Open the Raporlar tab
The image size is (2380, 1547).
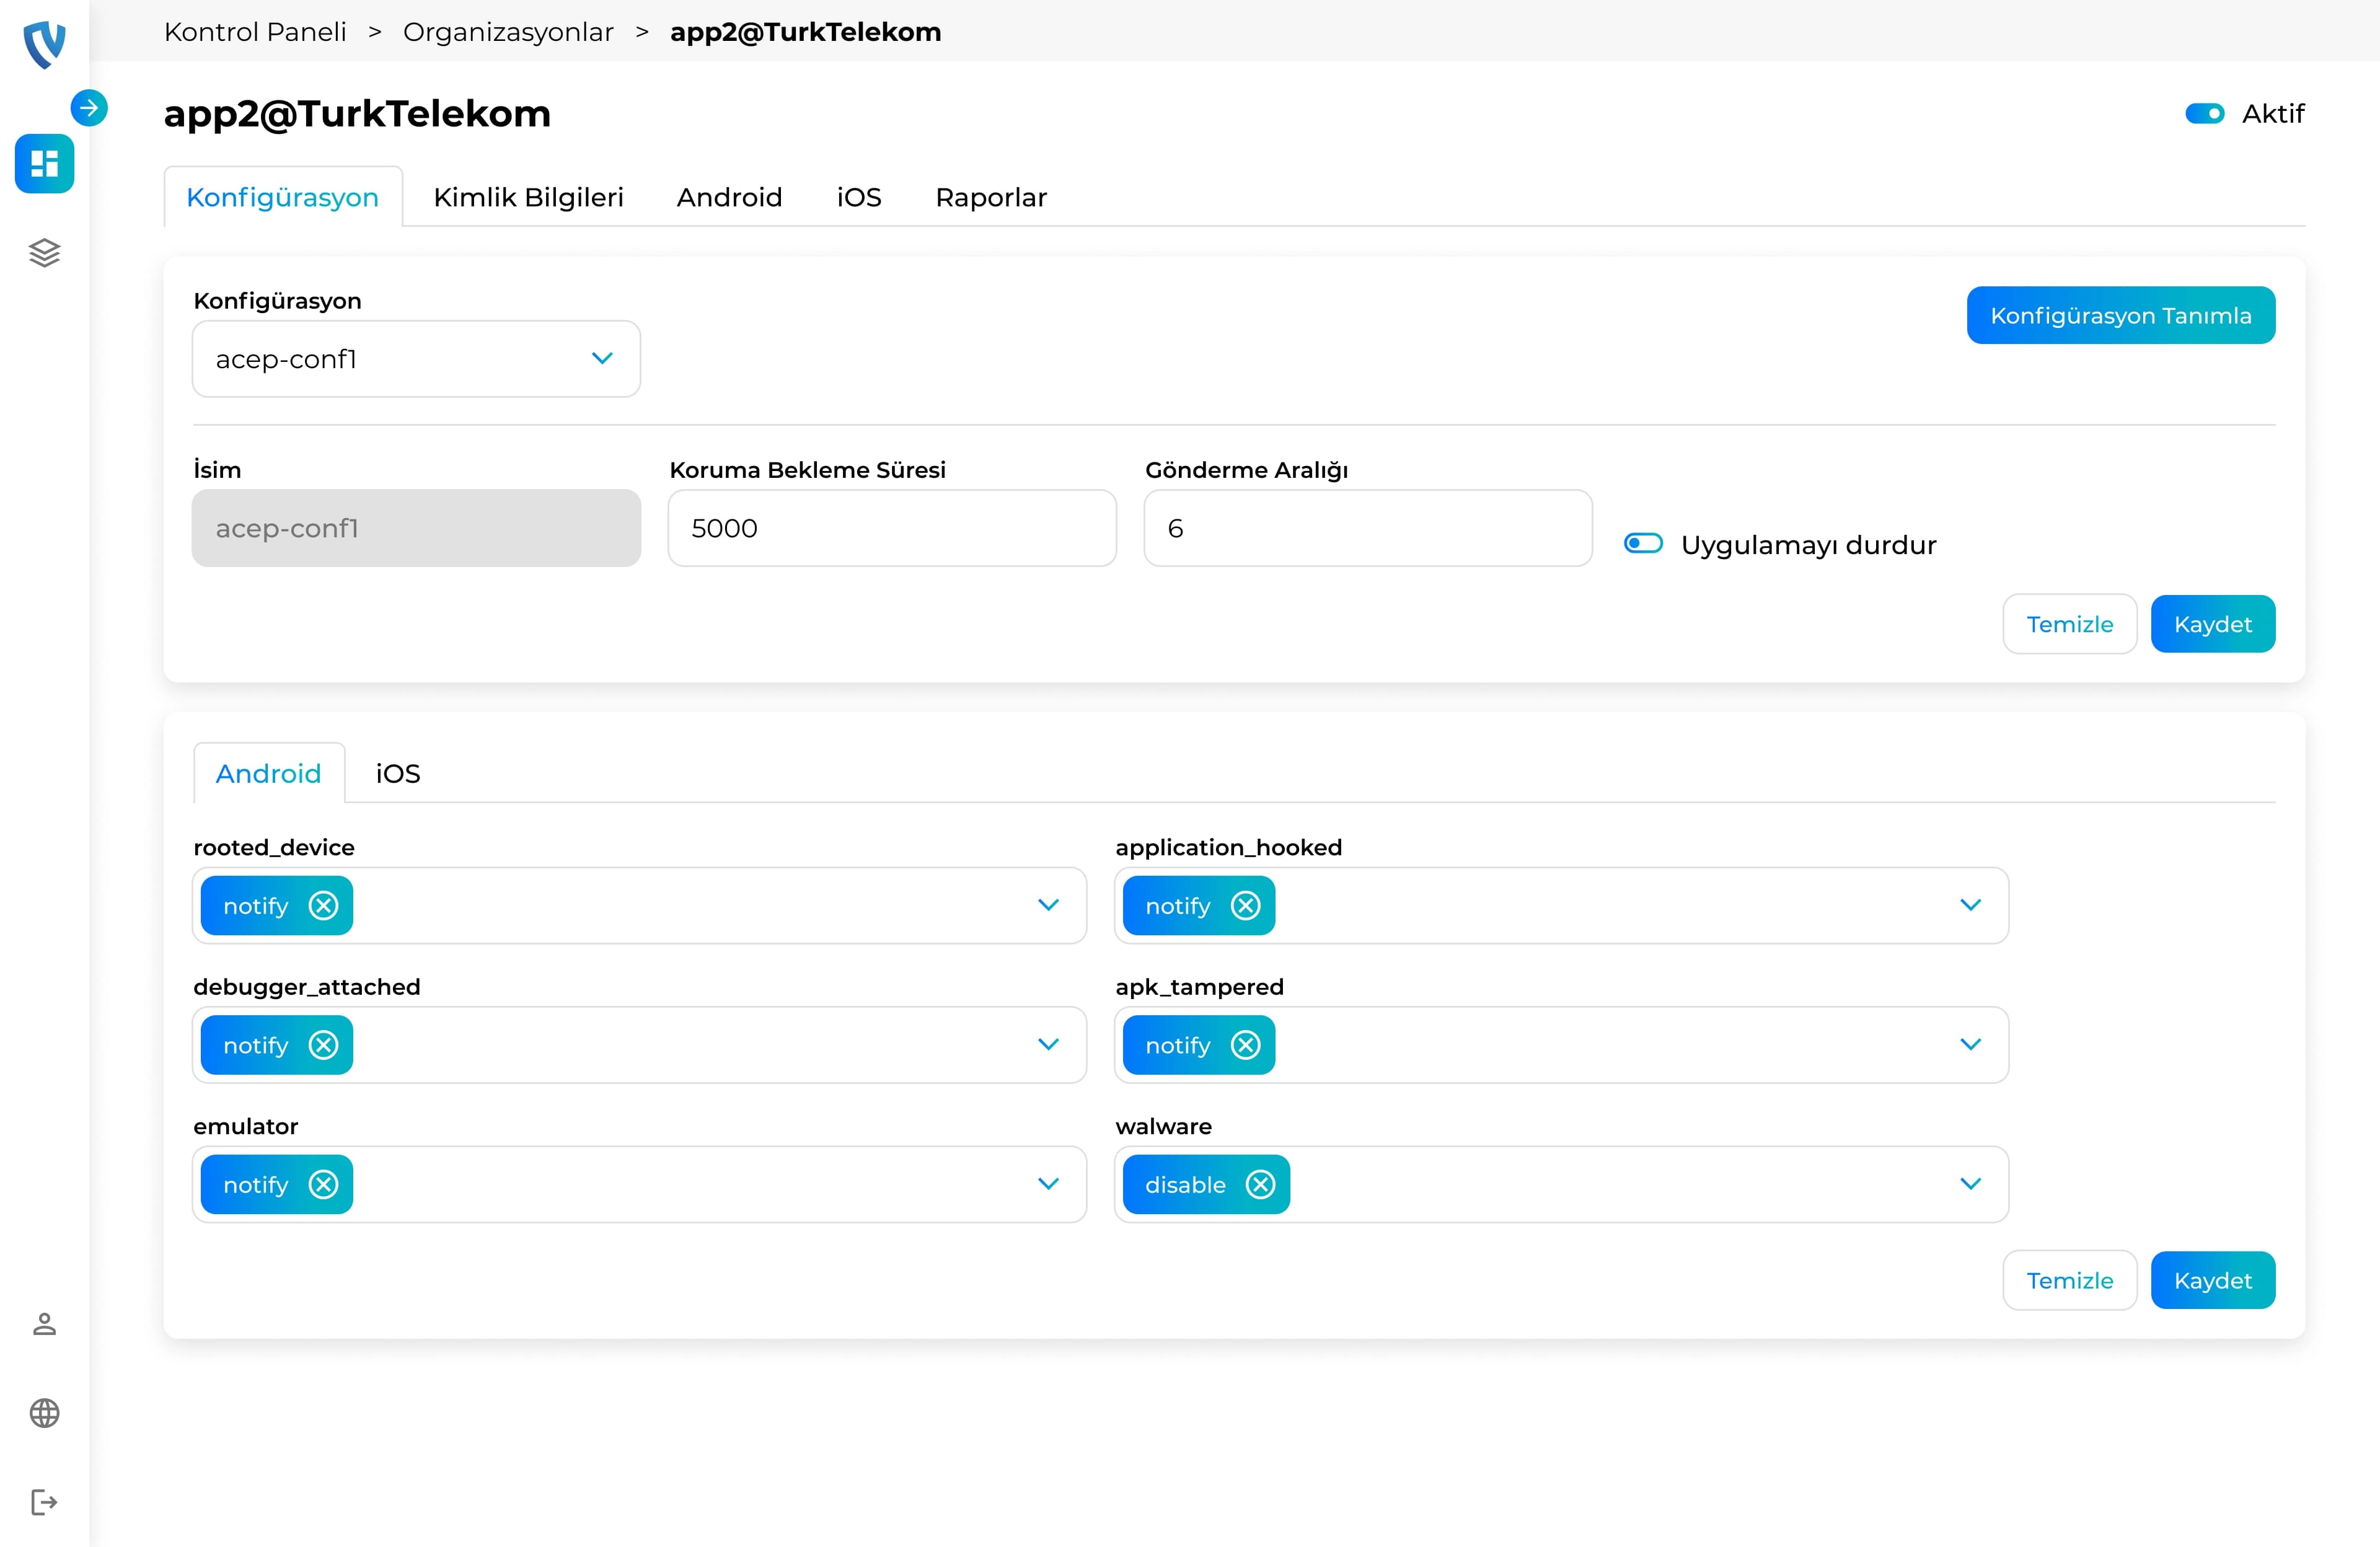[x=991, y=197]
